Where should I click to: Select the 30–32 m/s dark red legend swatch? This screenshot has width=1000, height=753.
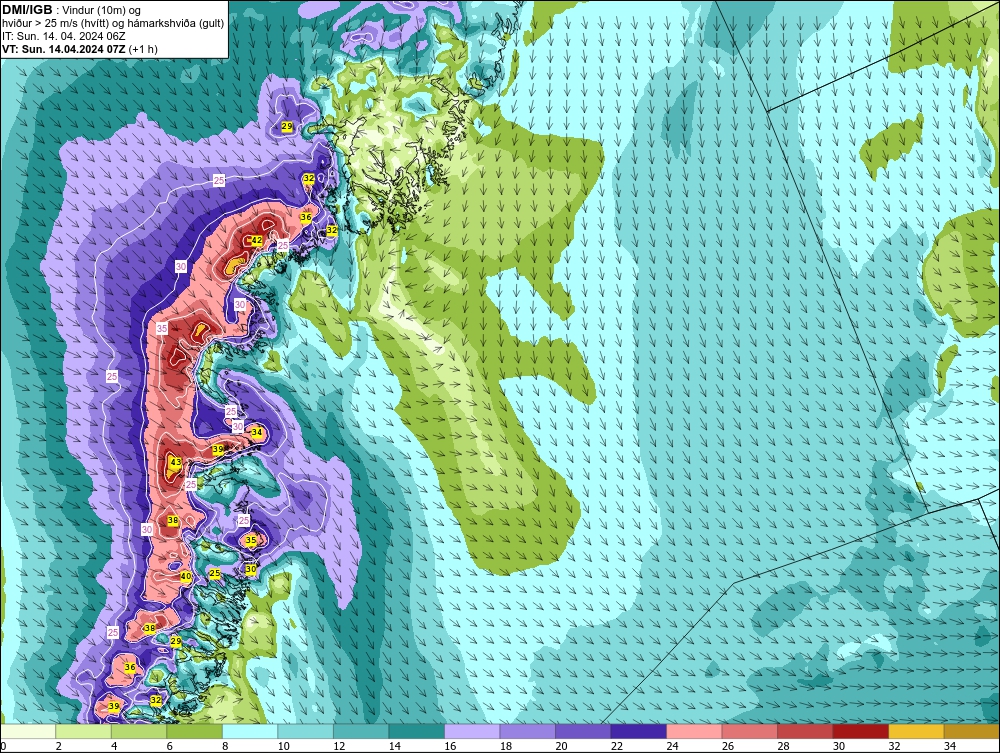point(860,731)
